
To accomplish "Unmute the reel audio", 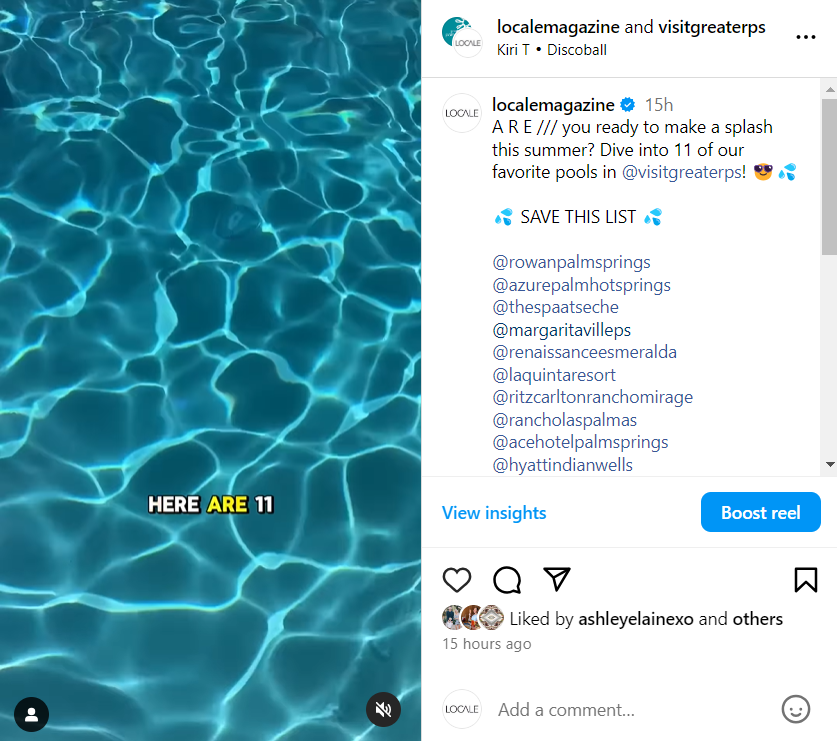I will tap(383, 710).
